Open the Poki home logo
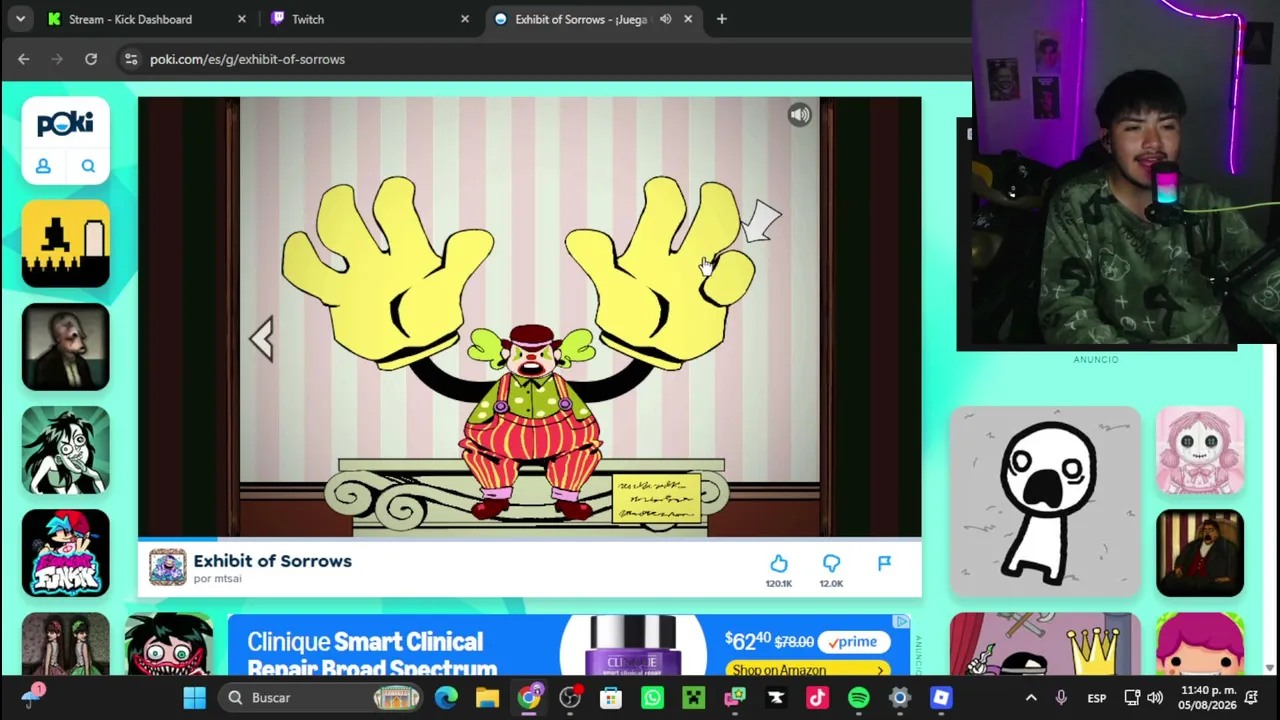This screenshot has width=1280, height=720. click(65, 123)
